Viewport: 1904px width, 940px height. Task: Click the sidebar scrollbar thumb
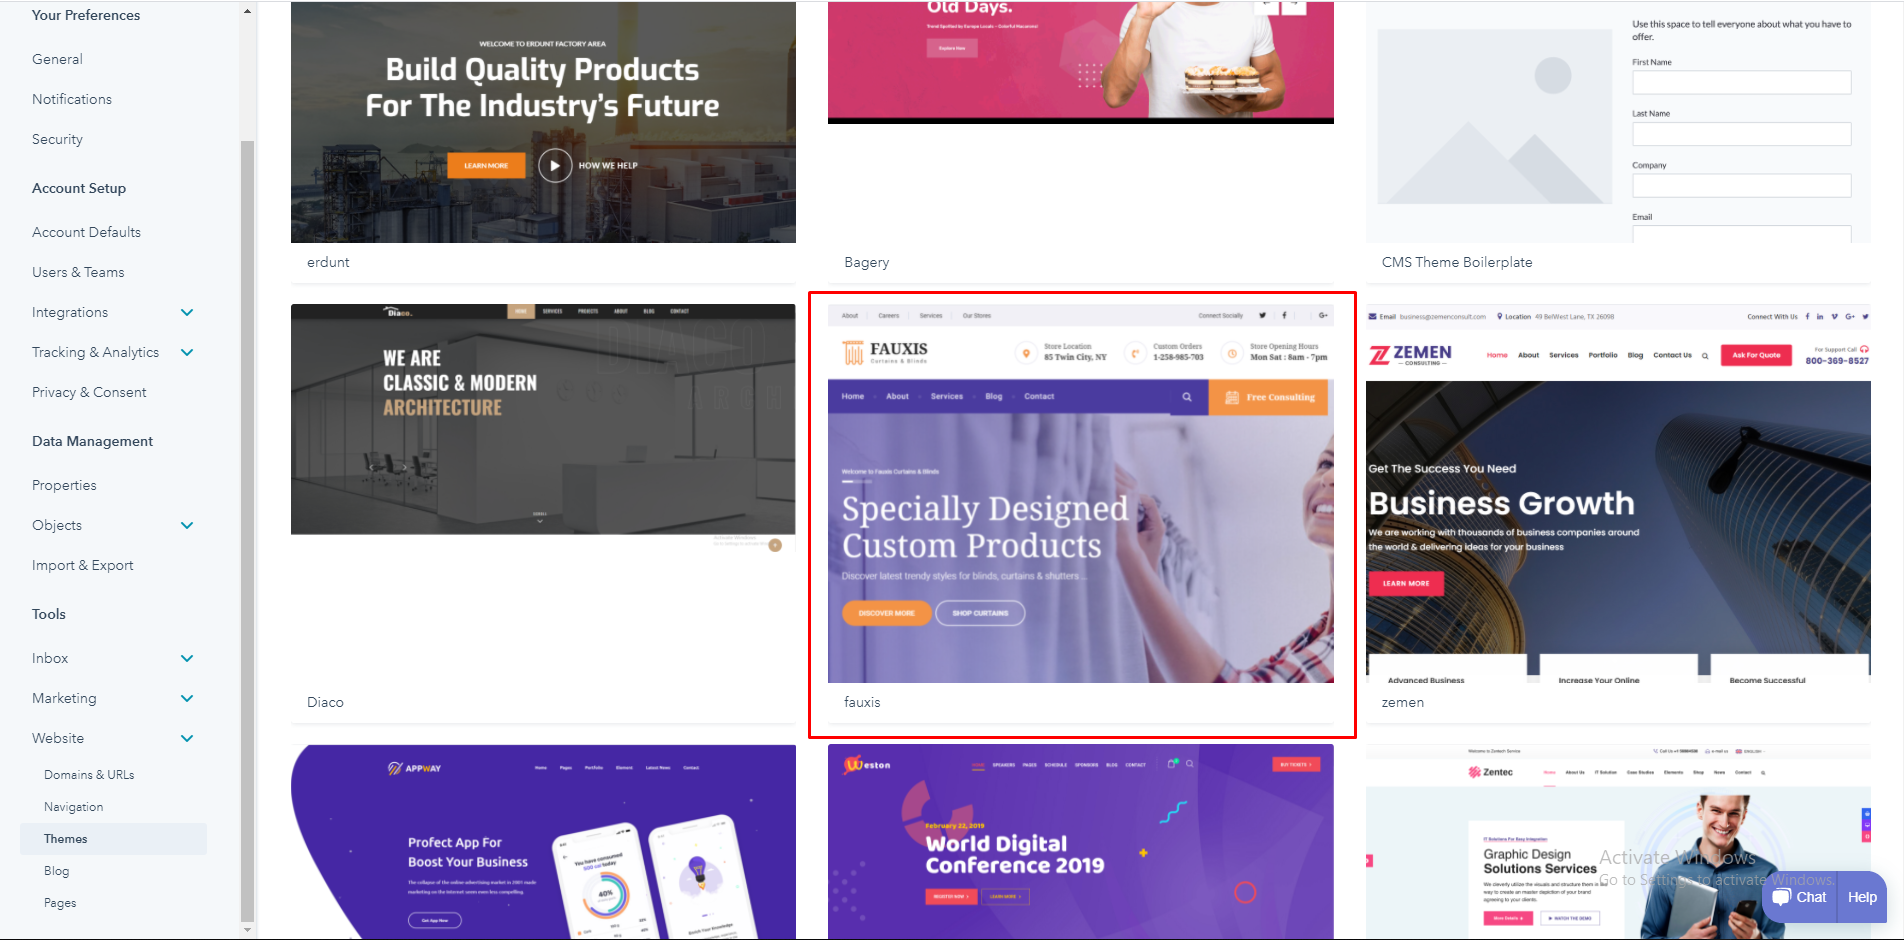247,530
